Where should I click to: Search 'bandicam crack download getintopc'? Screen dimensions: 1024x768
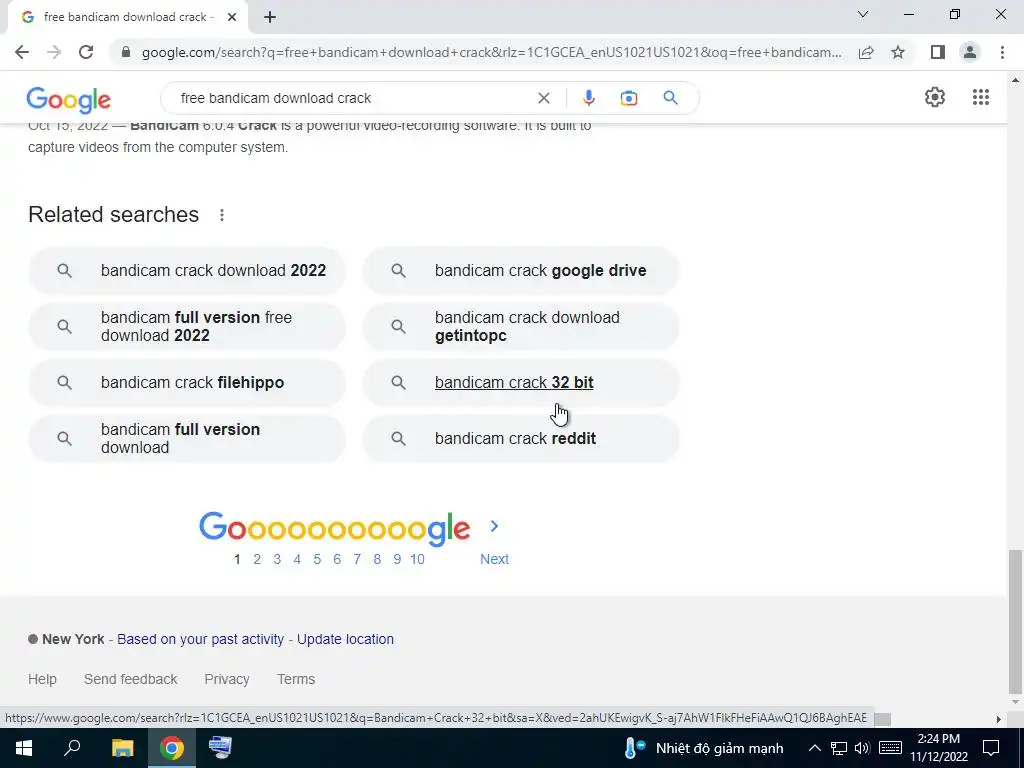pyautogui.click(x=521, y=327)
